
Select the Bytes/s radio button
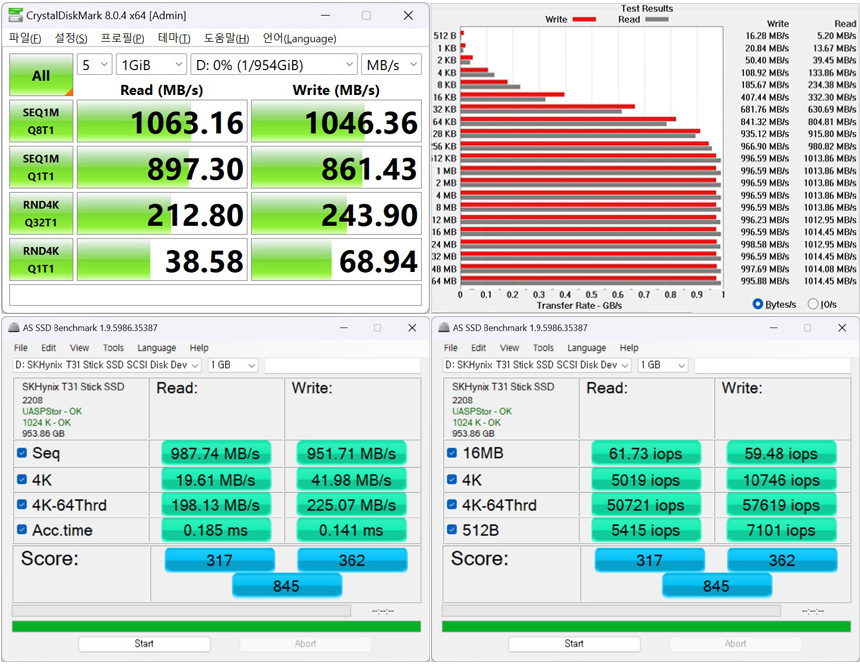757,304
